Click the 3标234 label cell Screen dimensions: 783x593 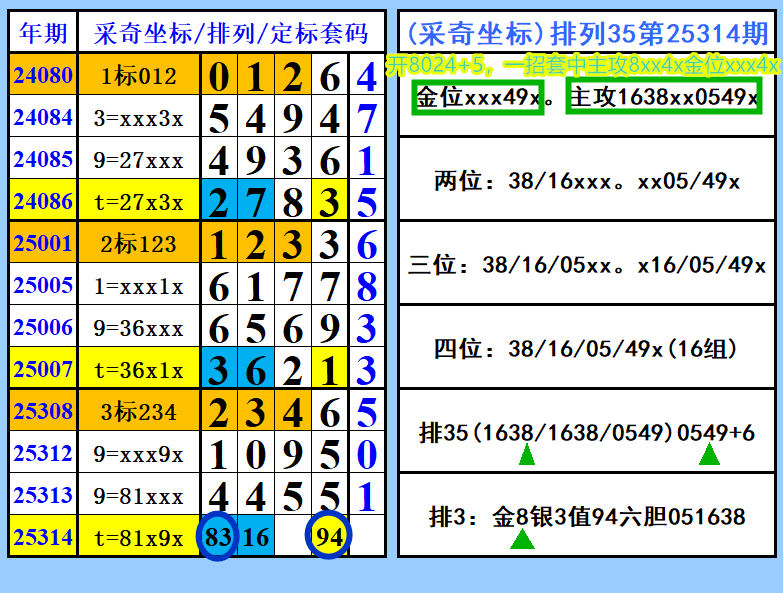[x=139, y=411]
